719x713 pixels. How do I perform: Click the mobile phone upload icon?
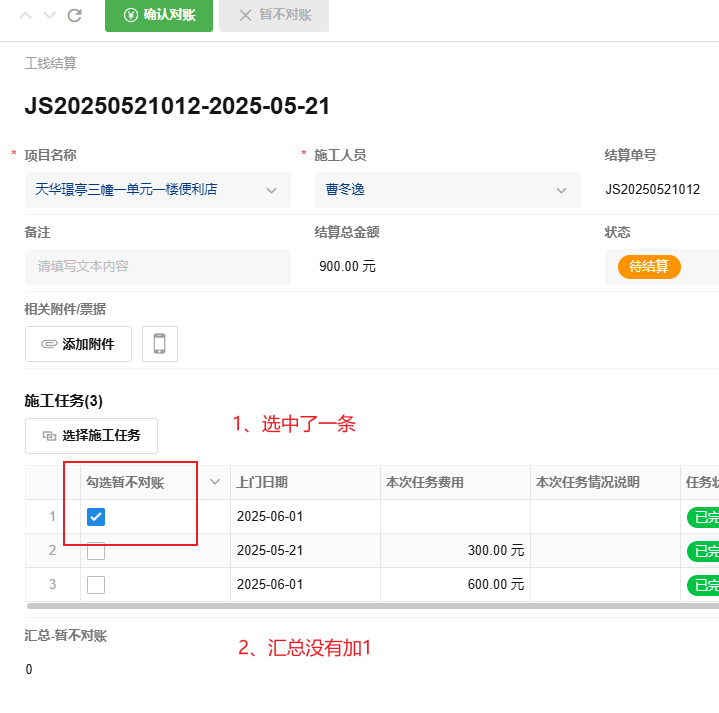[x=159, y=344]
